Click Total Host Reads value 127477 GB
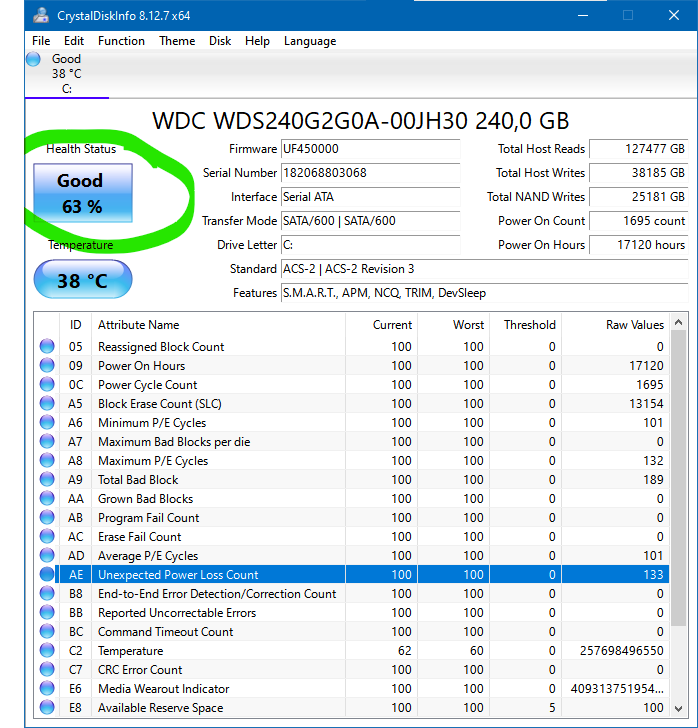 point(639,149)
